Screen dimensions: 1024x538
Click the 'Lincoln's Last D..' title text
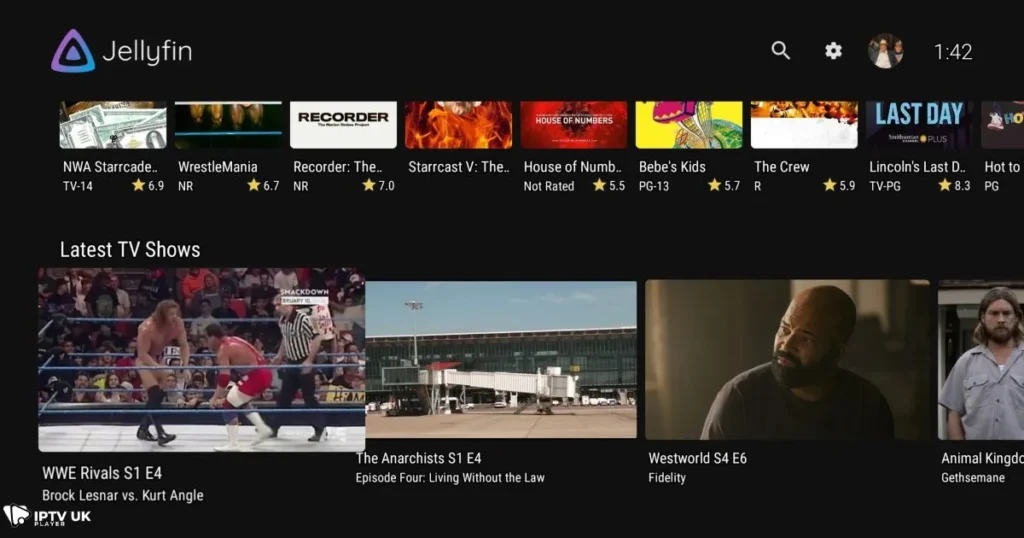point(918,167)
